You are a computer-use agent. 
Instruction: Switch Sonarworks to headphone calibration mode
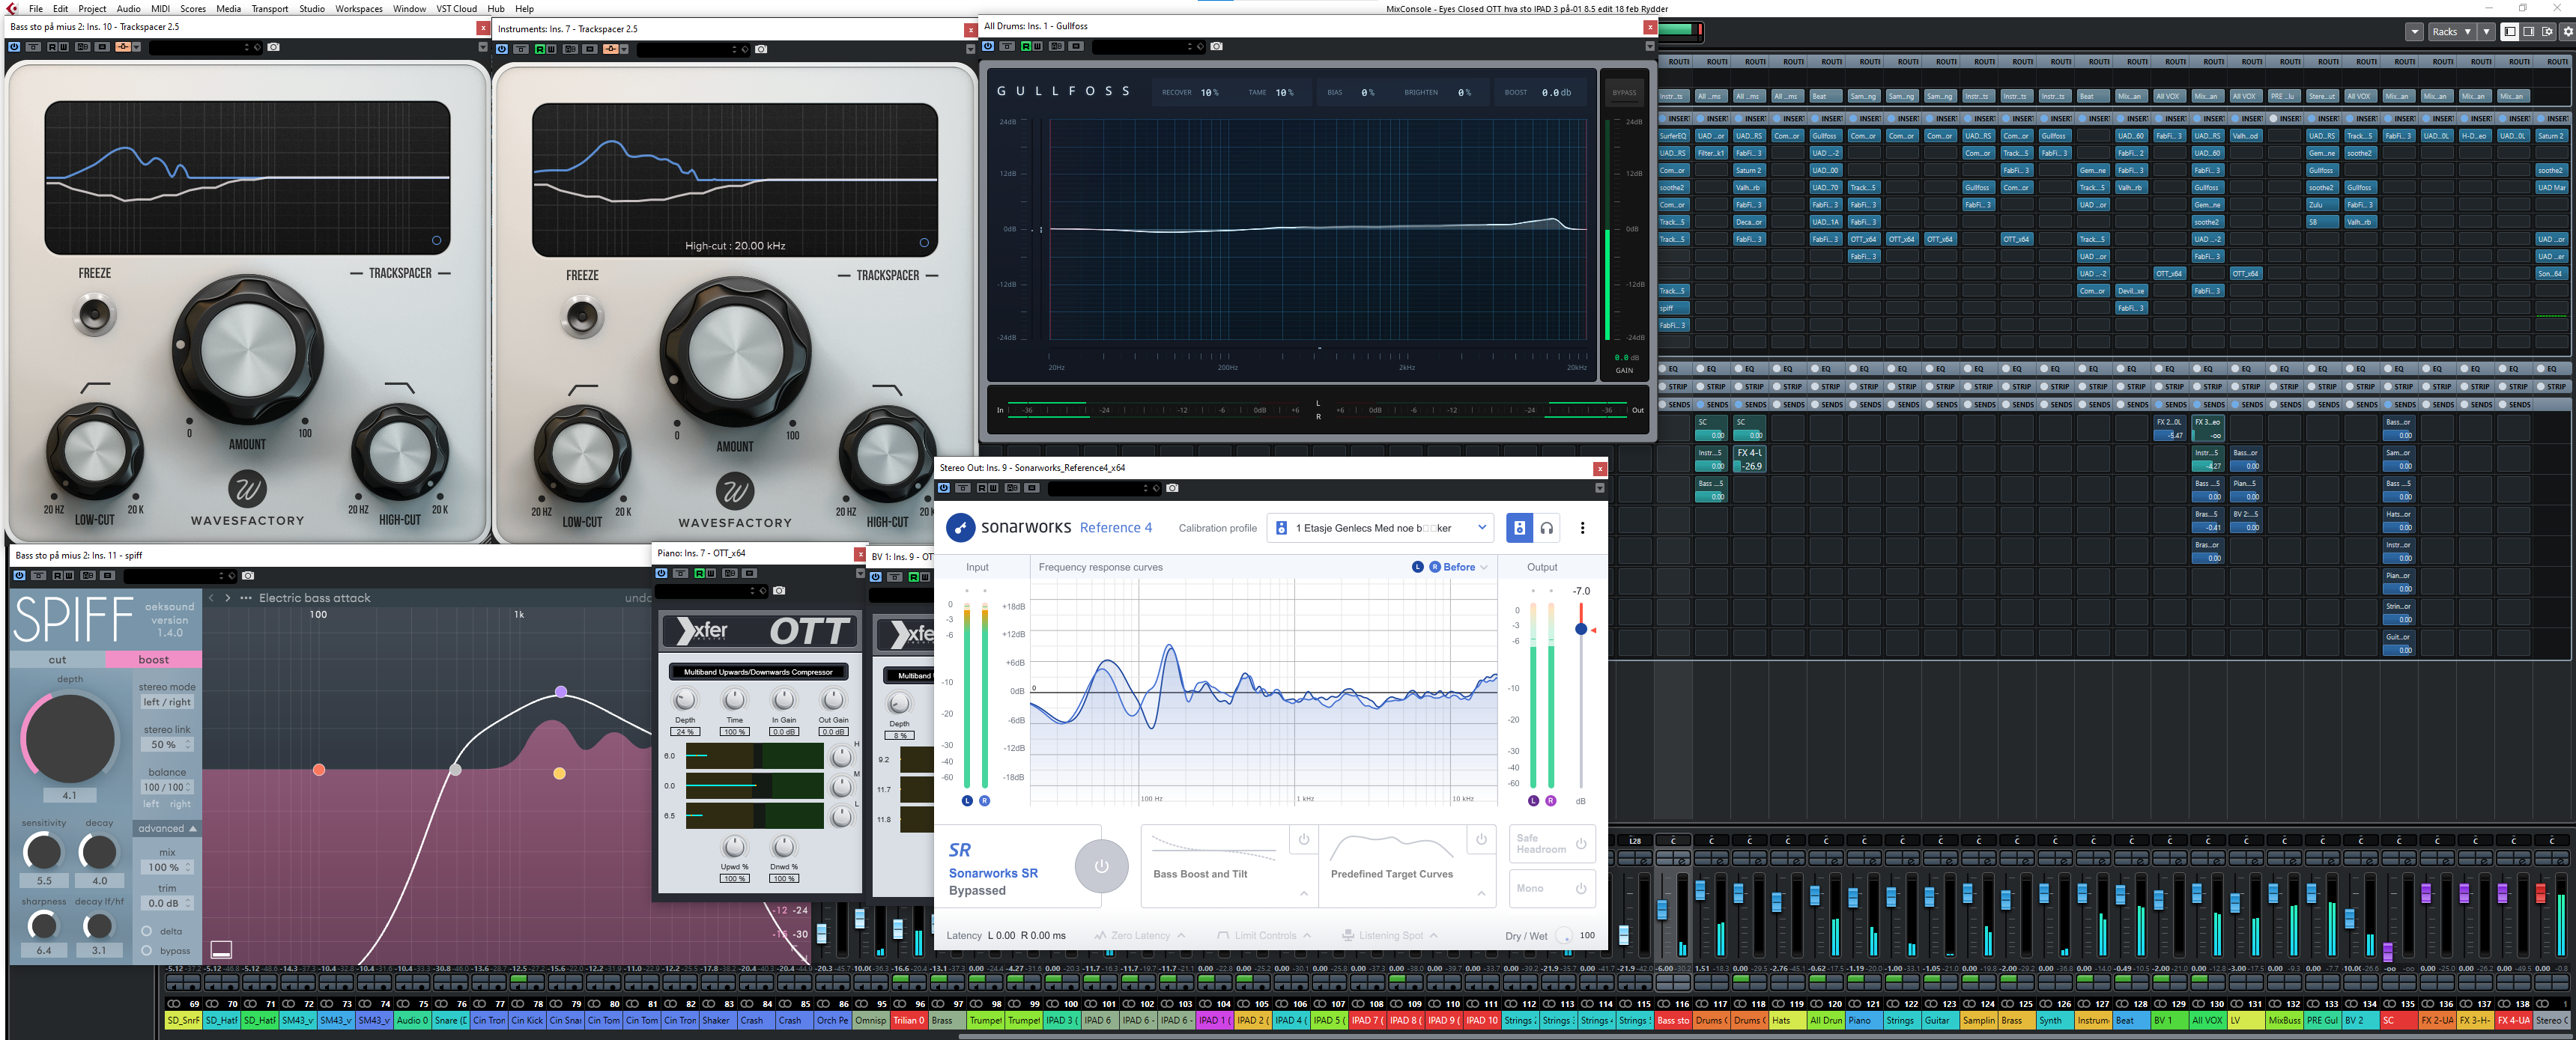coord(1546,528)
